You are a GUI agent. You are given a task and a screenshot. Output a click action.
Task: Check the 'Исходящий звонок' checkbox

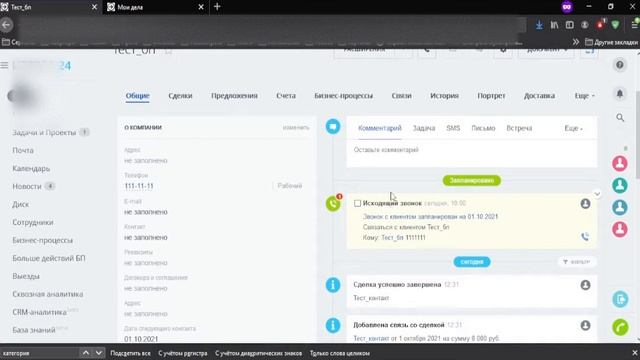tap(358, 203)
